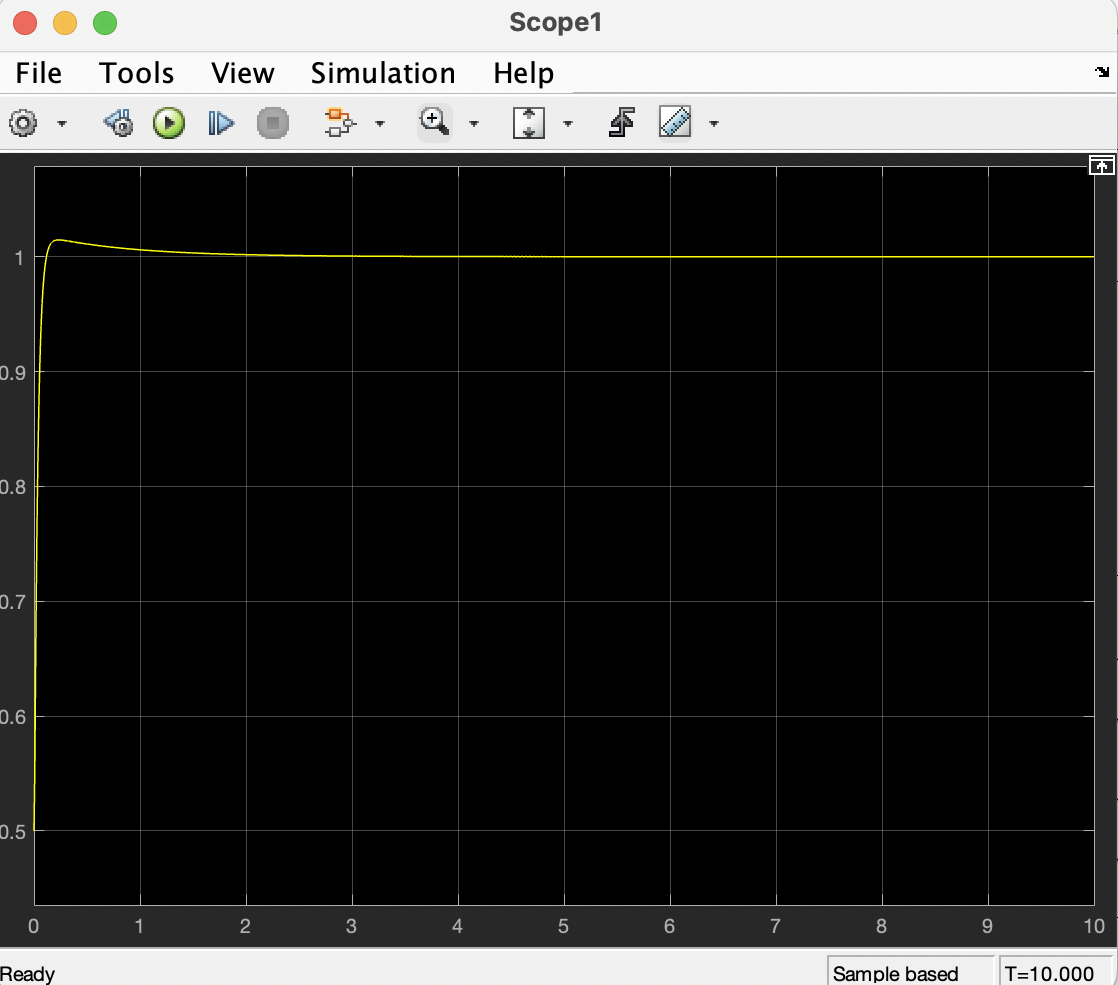Screen dimensions: 1118x985
Task: Expand the Configuration Properties dropdown arrow
Action: click(62, 123)
